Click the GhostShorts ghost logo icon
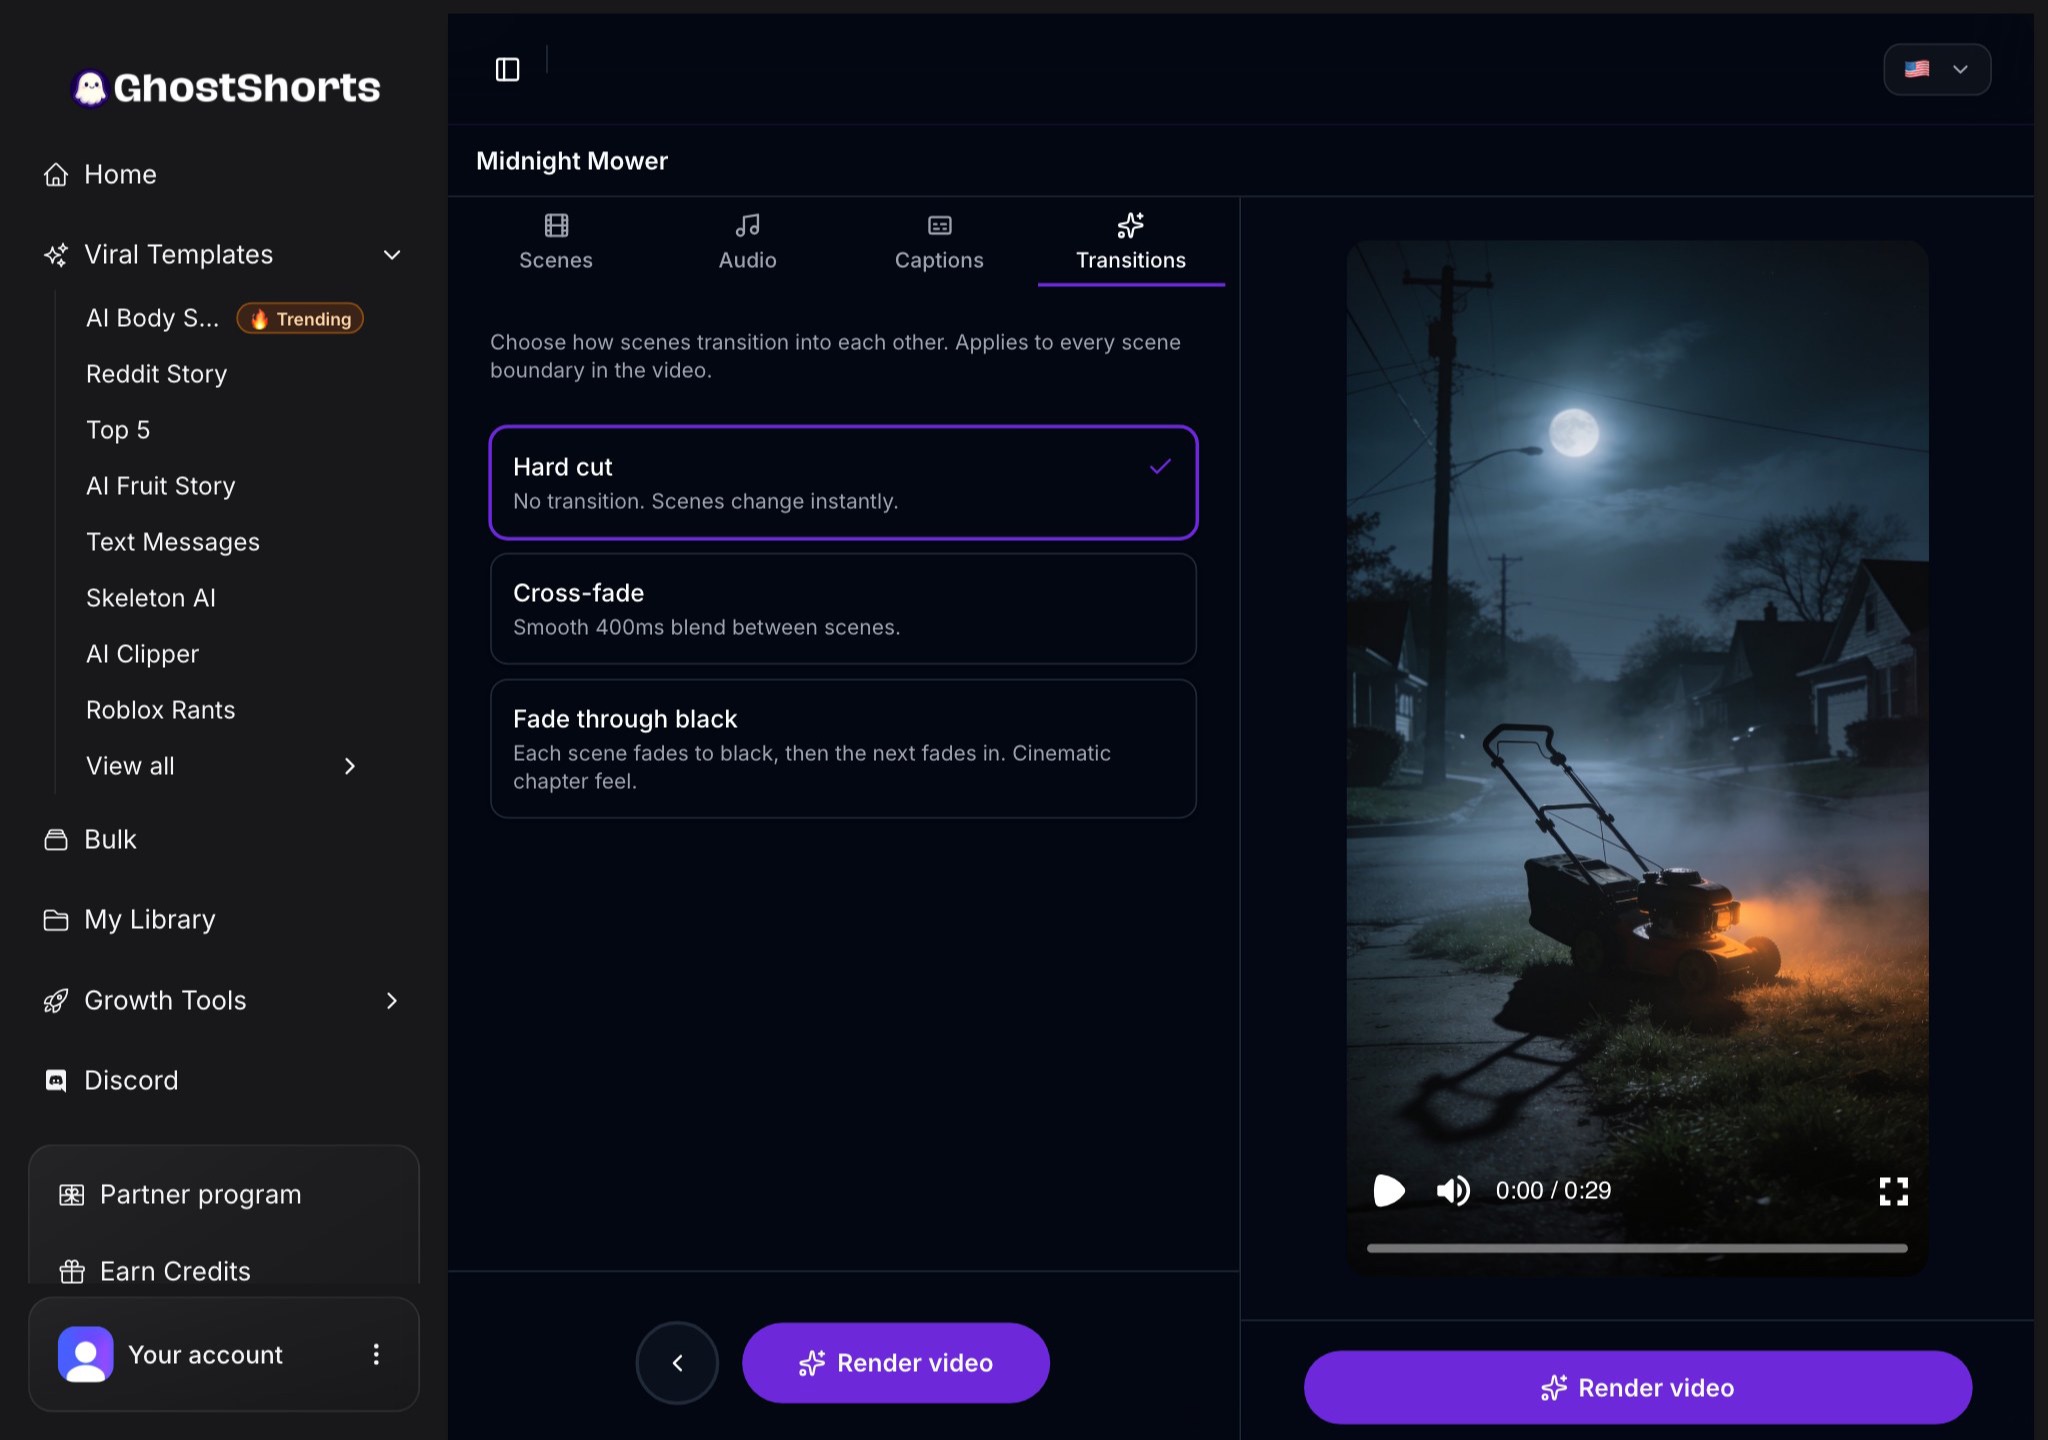Image resolution: width=2048 pixels, height=1440 pixels. point(90,88)
